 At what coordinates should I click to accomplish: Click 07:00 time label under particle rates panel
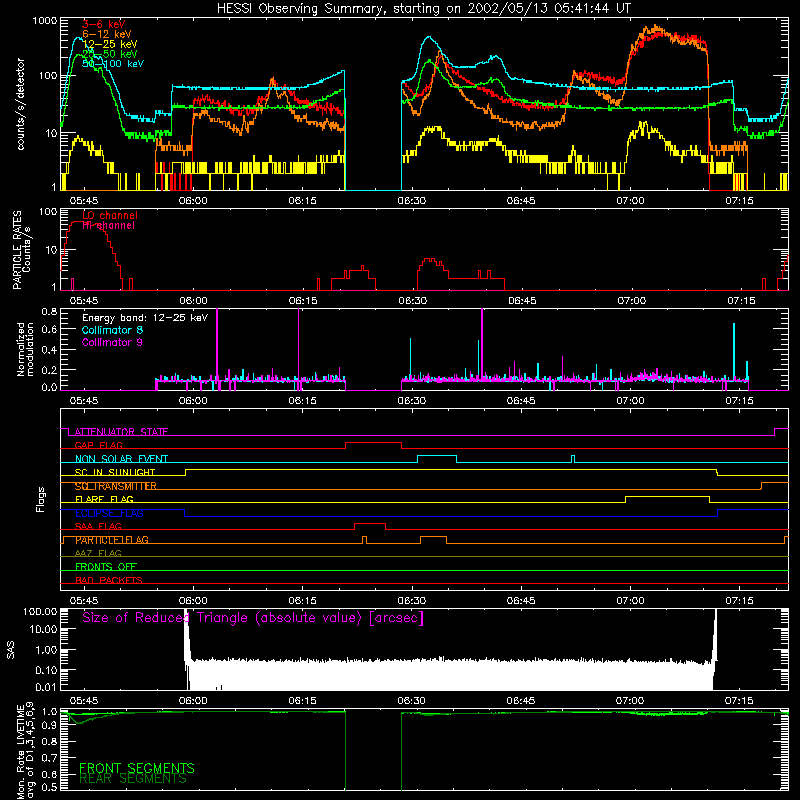631,301
